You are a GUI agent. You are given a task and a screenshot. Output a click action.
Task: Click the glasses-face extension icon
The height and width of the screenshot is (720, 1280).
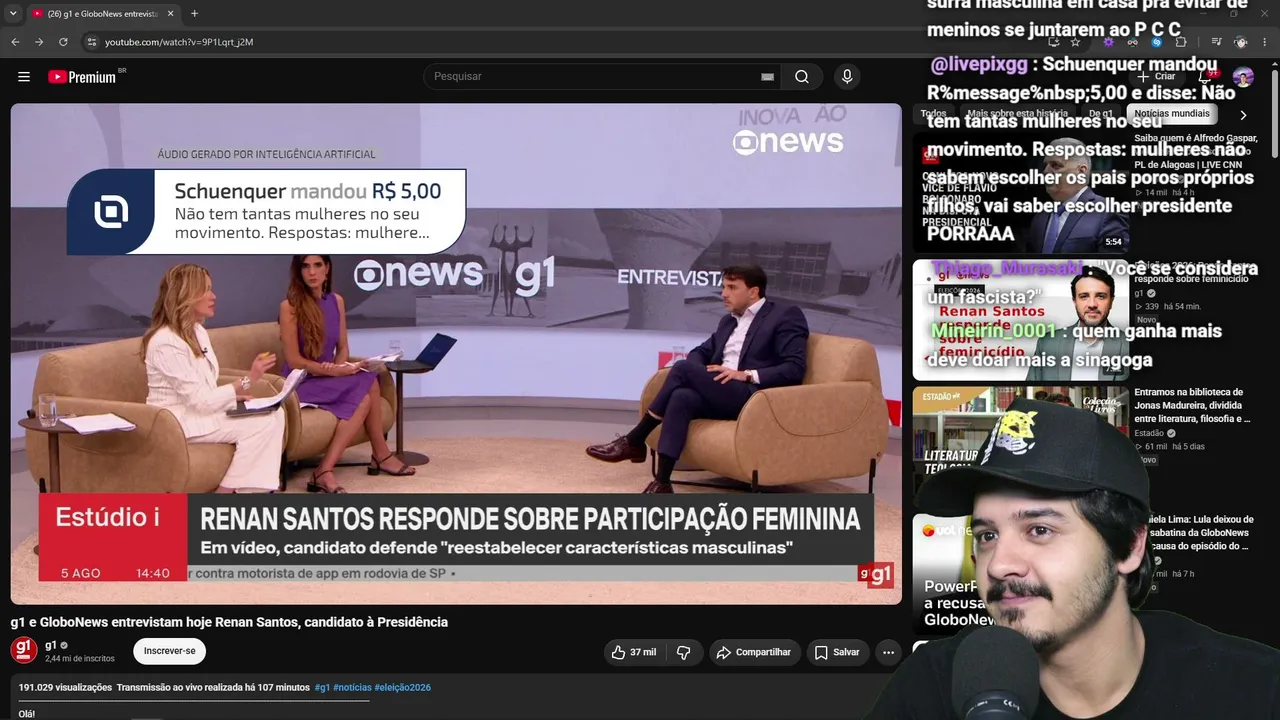1132,42
